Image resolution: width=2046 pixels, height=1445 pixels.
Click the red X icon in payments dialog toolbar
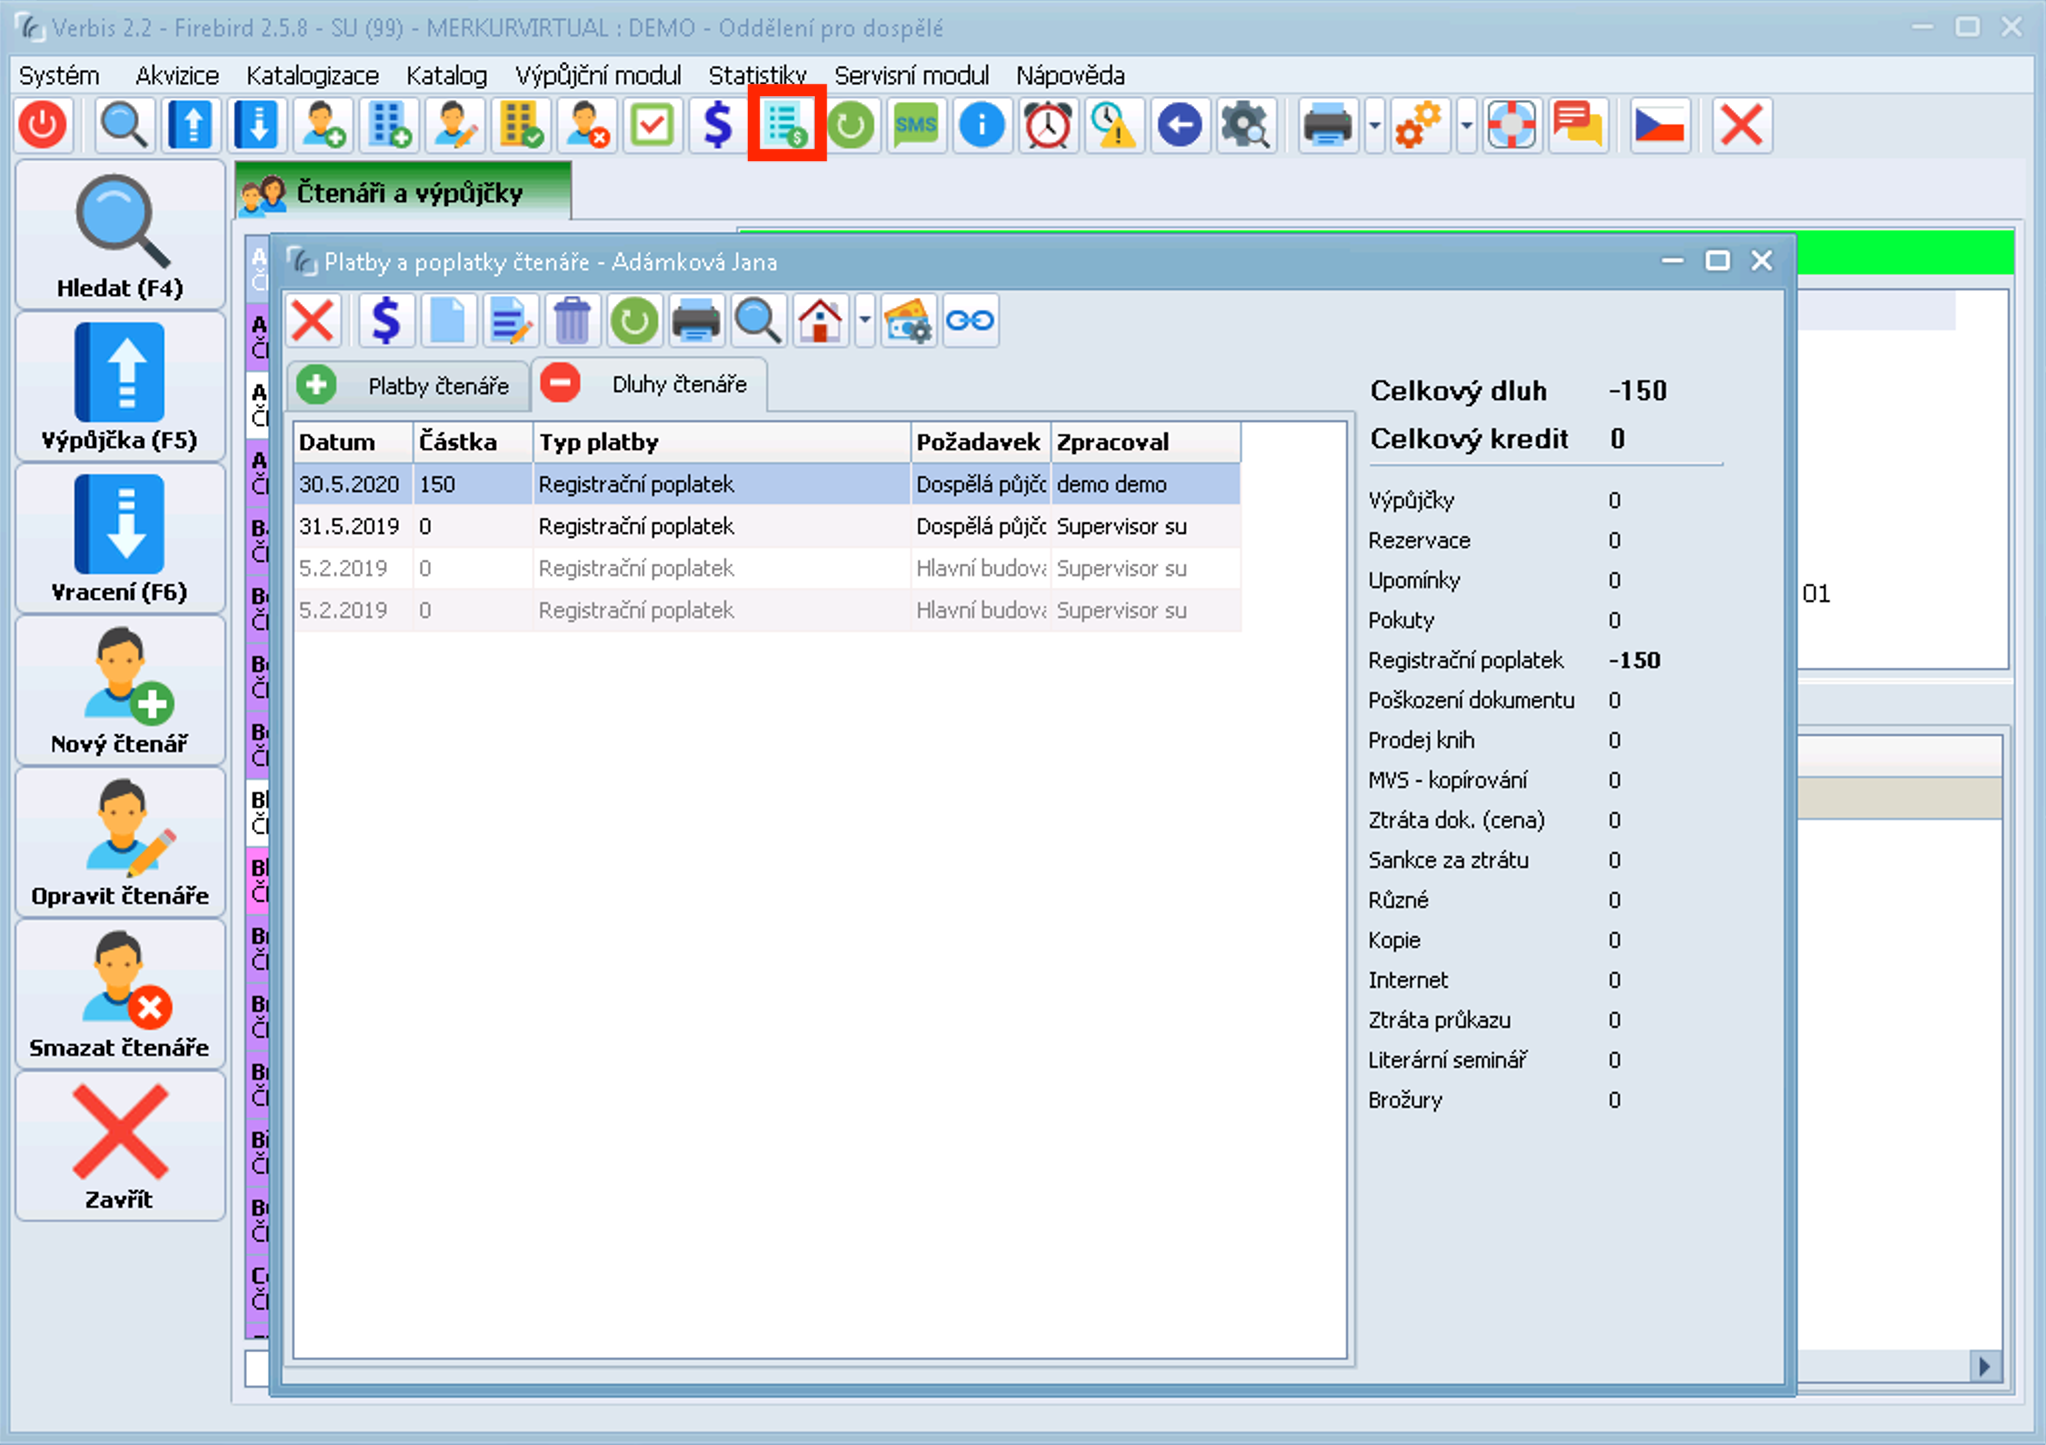(313, 321)
